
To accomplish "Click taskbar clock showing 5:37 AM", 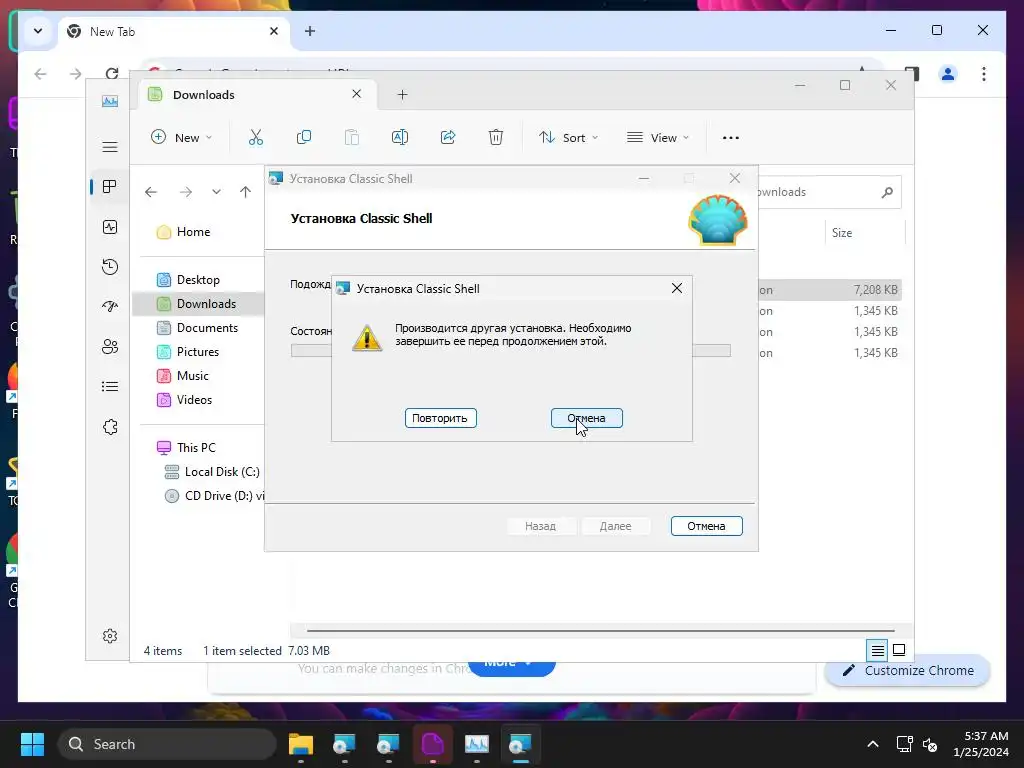I will (981, 744).
